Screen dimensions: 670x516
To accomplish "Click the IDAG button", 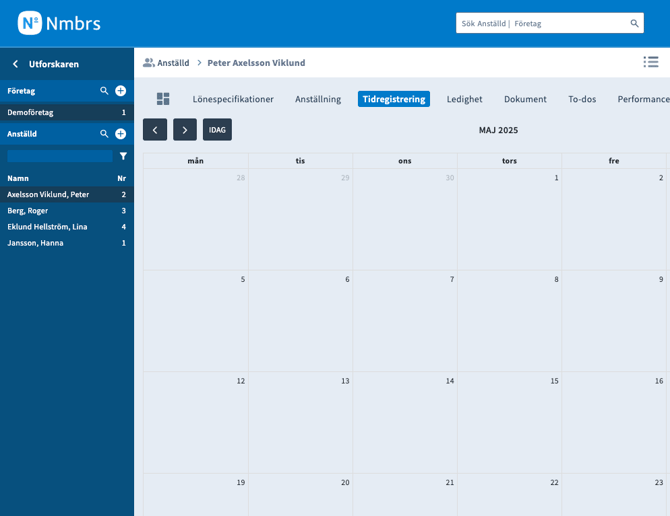I will click(217, 130).
